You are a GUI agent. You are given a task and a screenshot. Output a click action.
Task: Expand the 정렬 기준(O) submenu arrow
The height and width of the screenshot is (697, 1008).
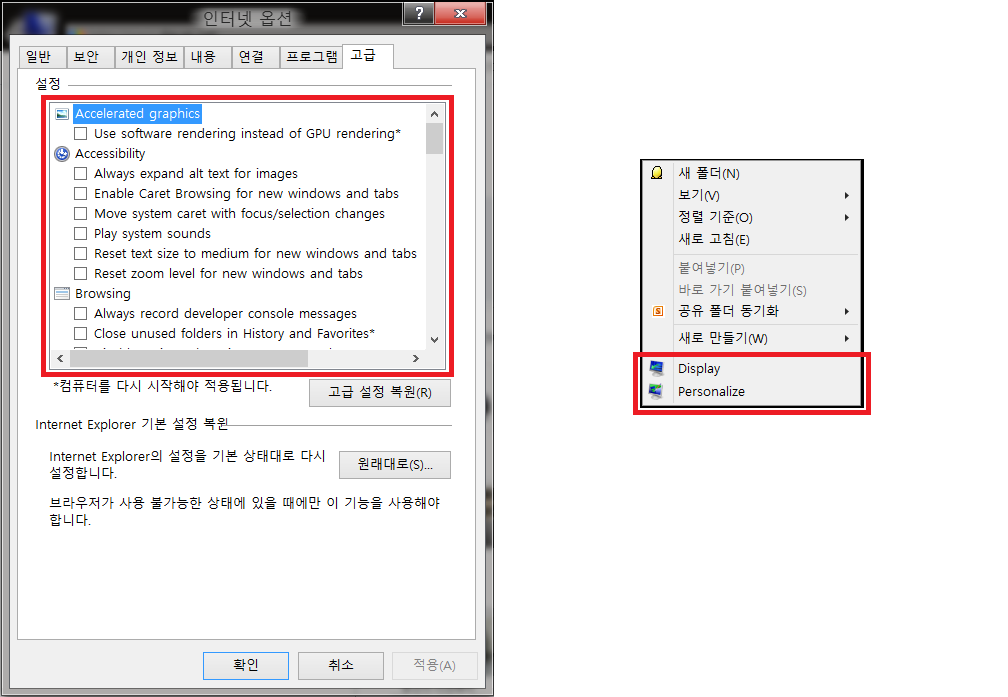coord(847,217)
